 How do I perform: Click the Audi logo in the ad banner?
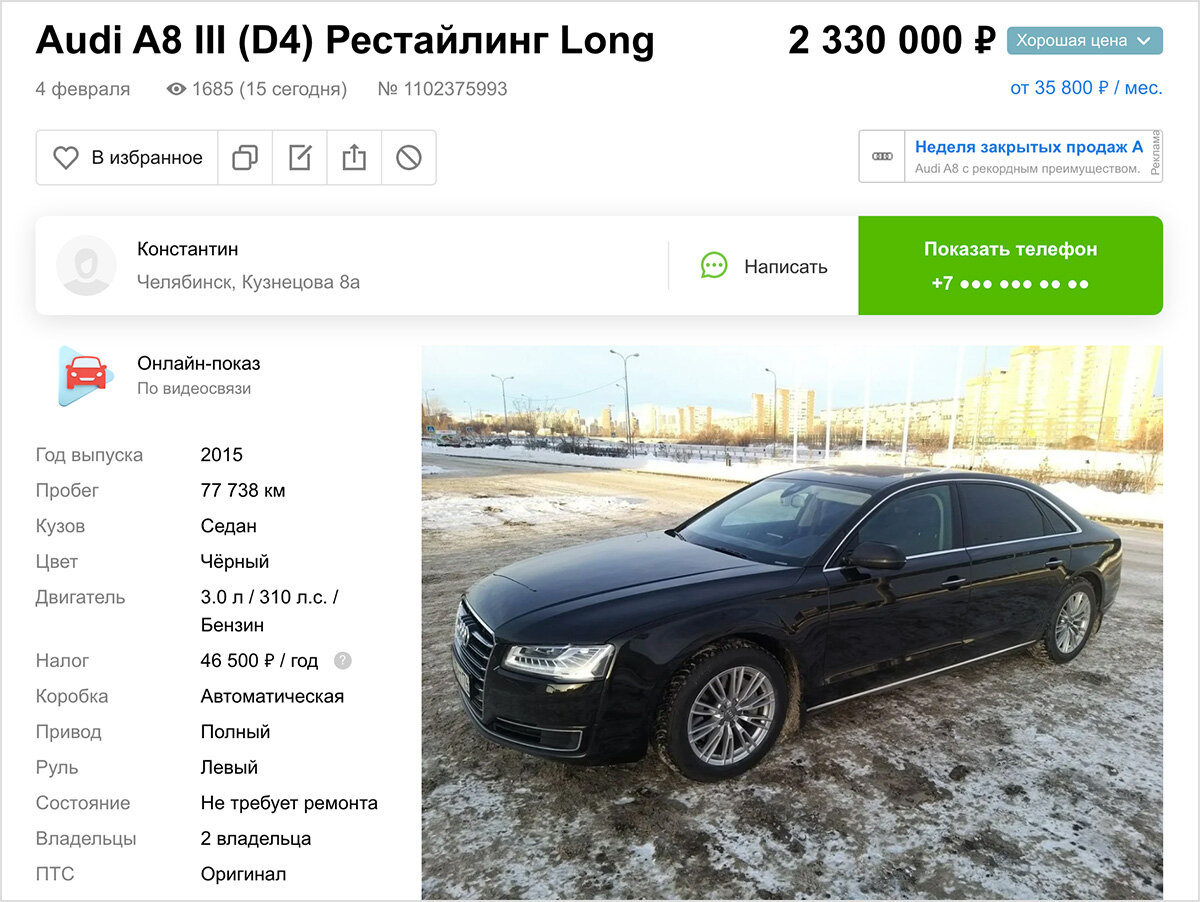(x=882, y=156)
